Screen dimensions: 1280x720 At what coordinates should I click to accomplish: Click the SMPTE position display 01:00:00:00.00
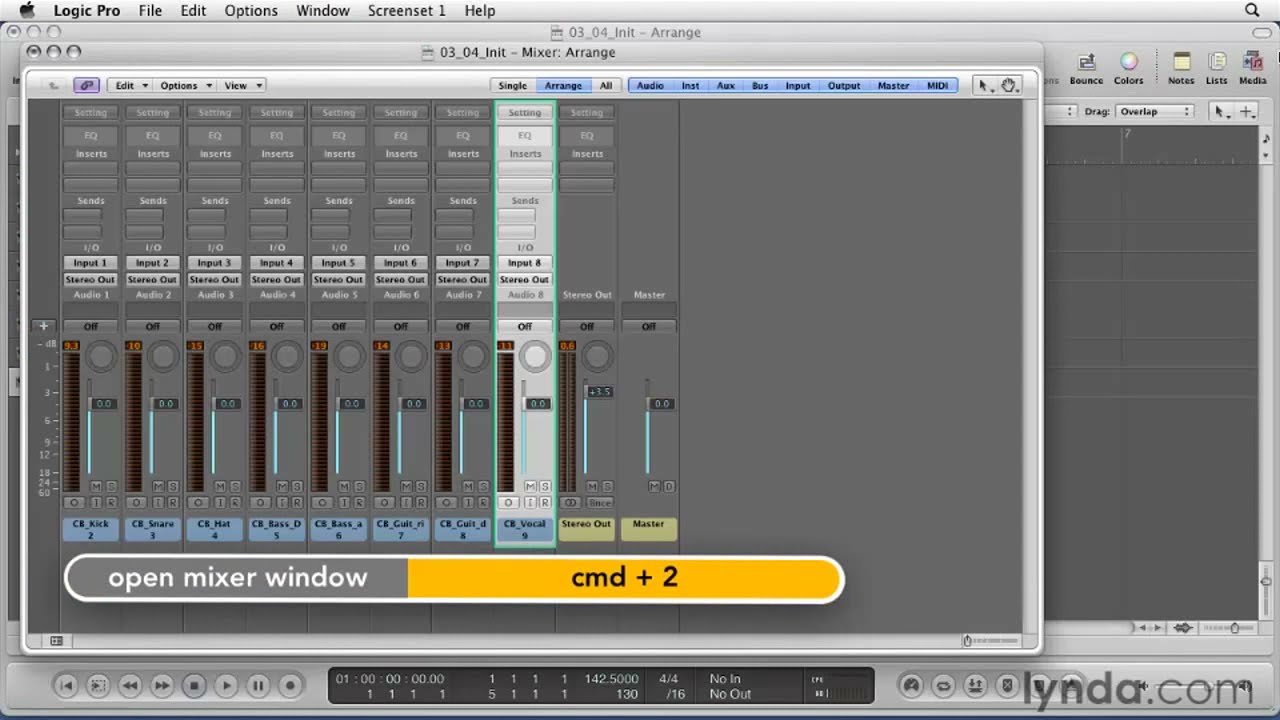pos(390,679)
